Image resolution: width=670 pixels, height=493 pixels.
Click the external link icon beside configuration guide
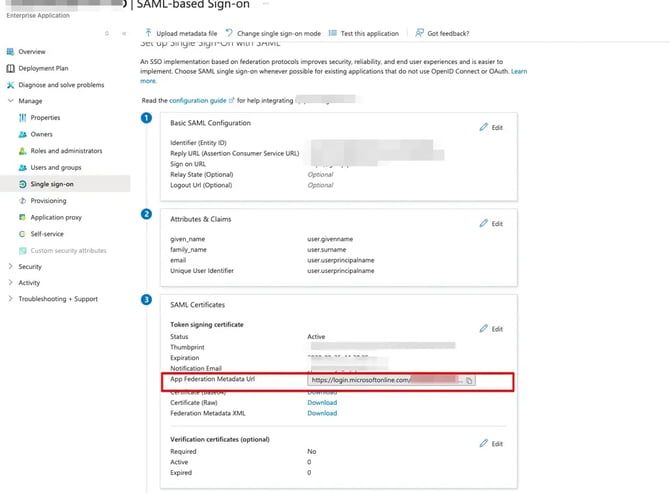(x=232, y=100)
